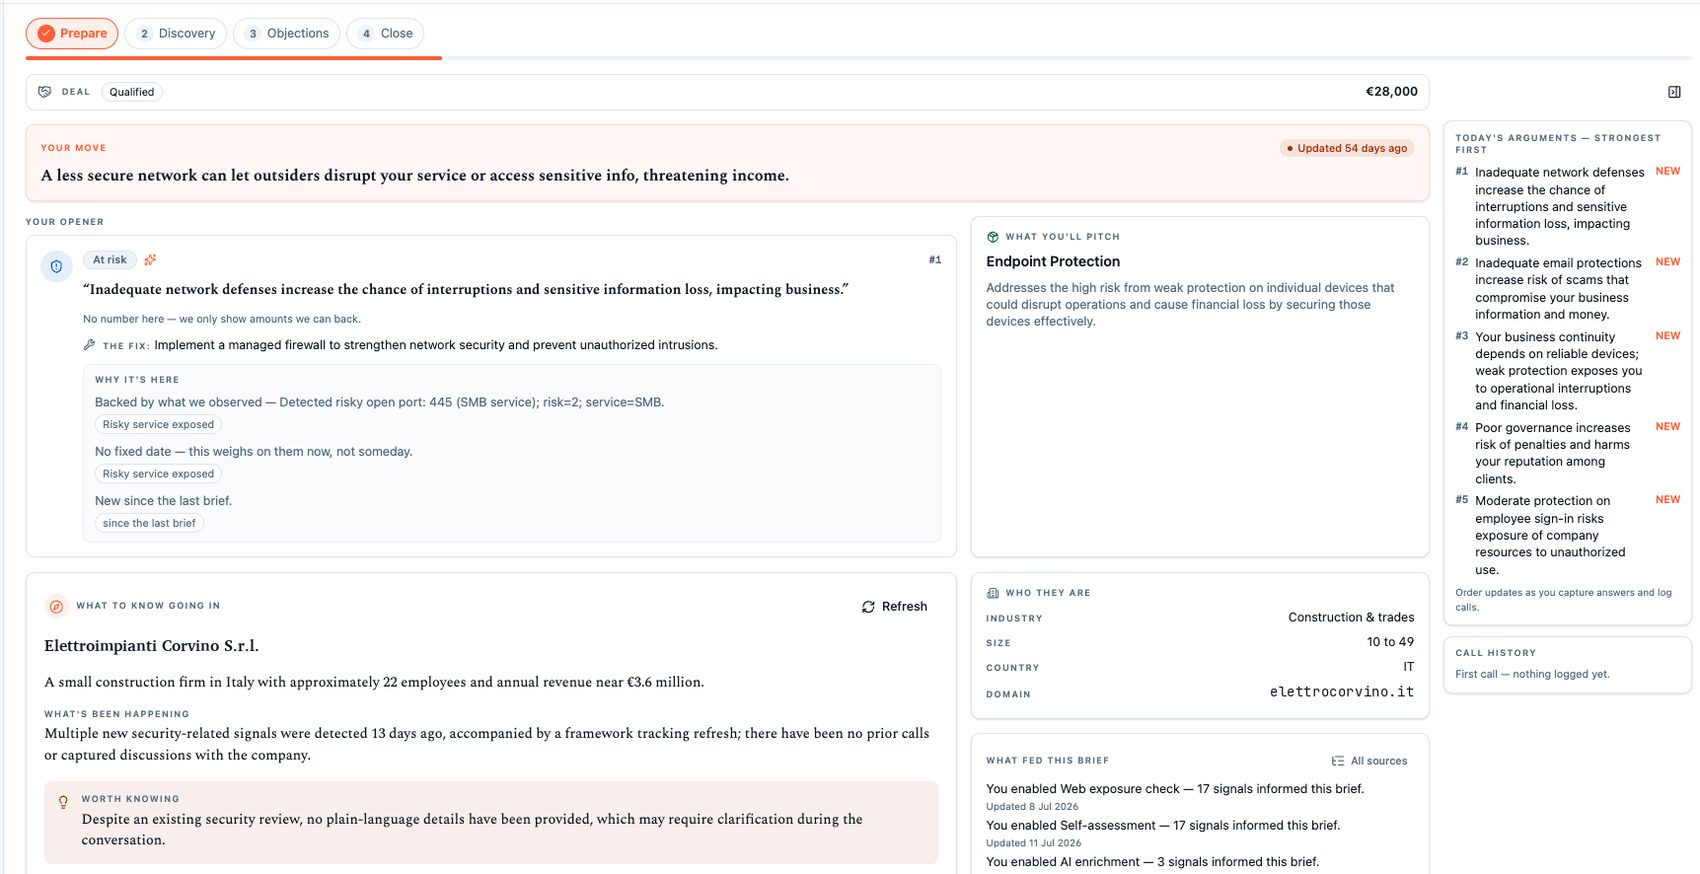
Task: Toggle the side panel collapse icon
Action: click(1674, 92)
